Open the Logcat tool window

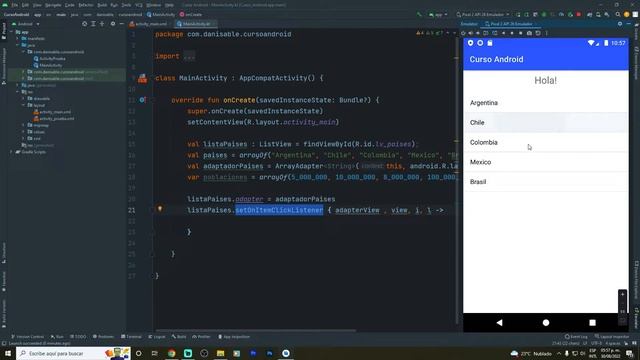157,337
